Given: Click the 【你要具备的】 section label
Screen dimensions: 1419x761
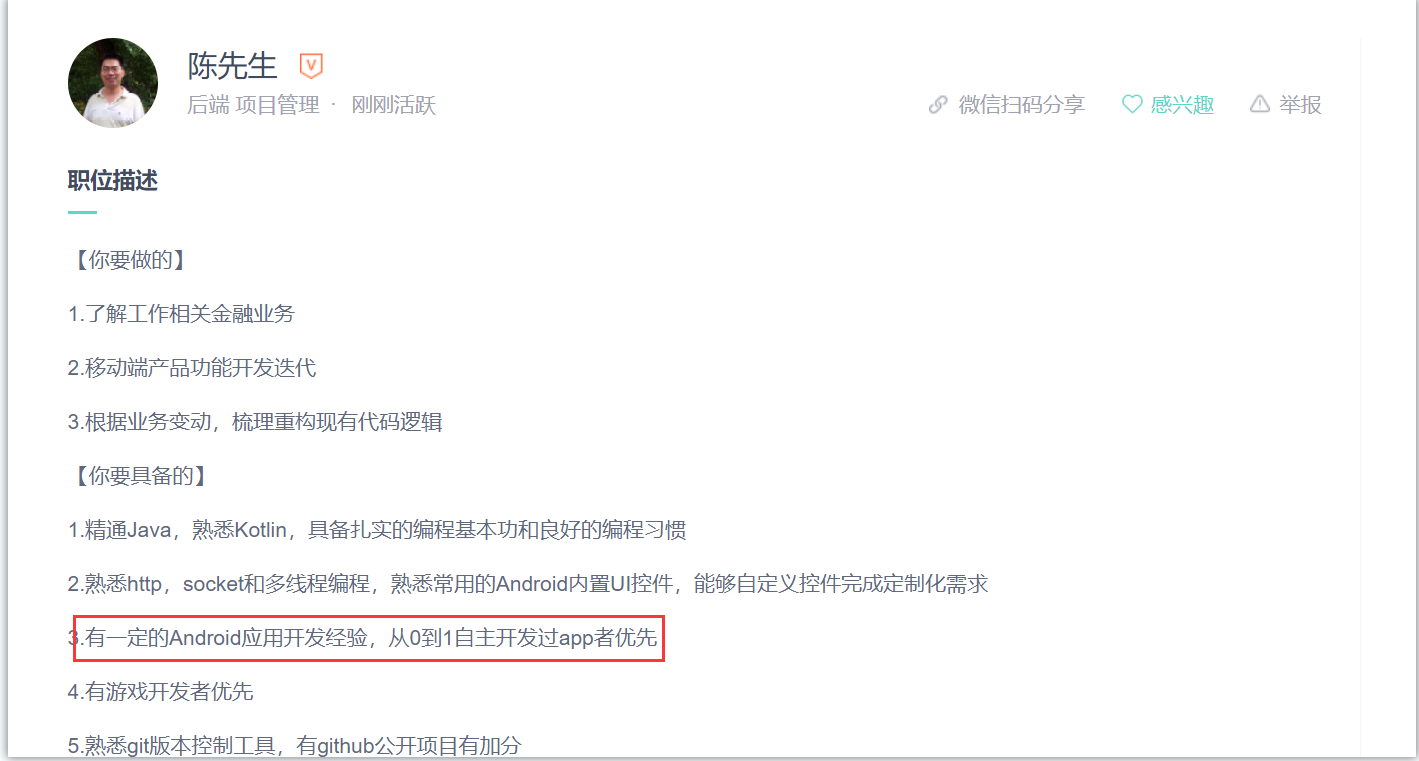Looking at the screenshot, I should click(x=138, y=475).
